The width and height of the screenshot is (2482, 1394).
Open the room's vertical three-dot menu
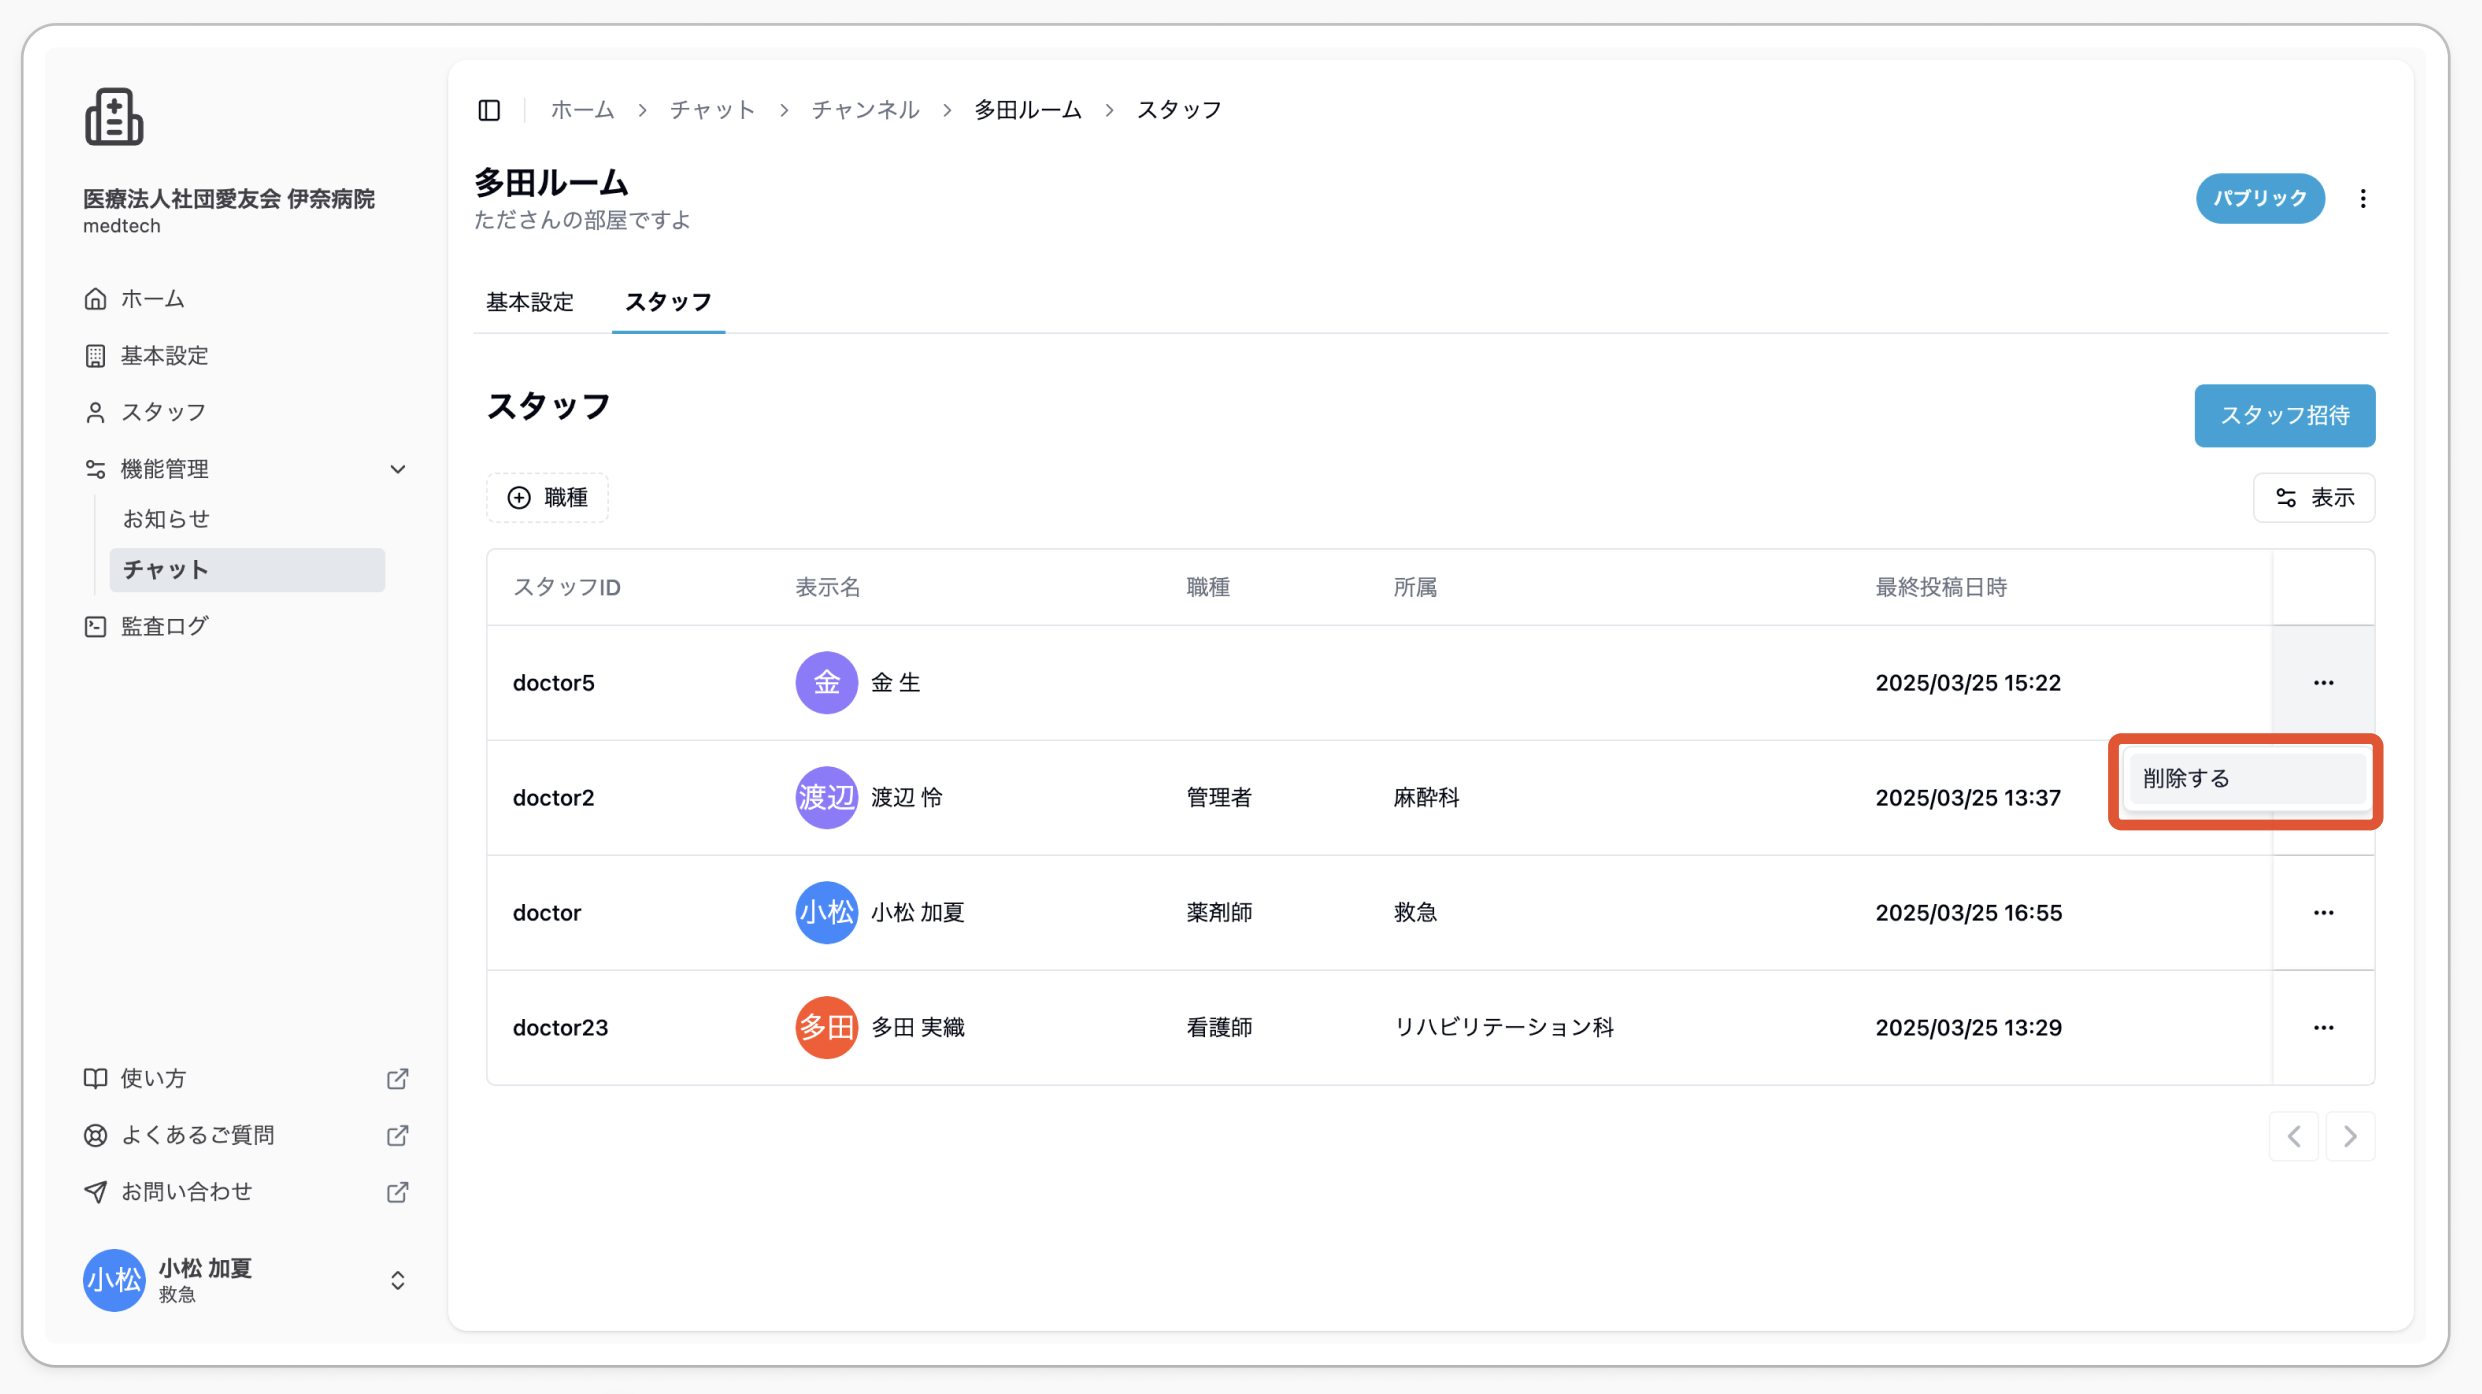pos(2363,198)
